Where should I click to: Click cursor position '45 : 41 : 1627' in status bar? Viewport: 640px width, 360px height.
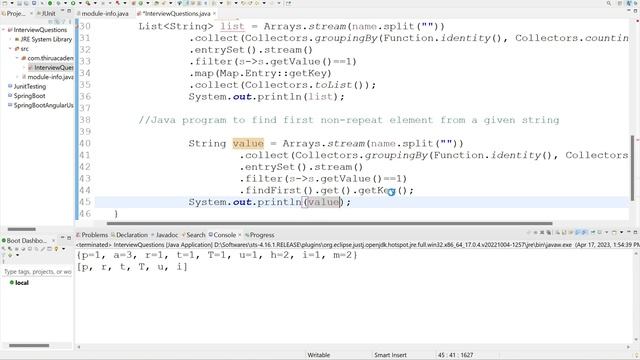click(x=456, y=355)
